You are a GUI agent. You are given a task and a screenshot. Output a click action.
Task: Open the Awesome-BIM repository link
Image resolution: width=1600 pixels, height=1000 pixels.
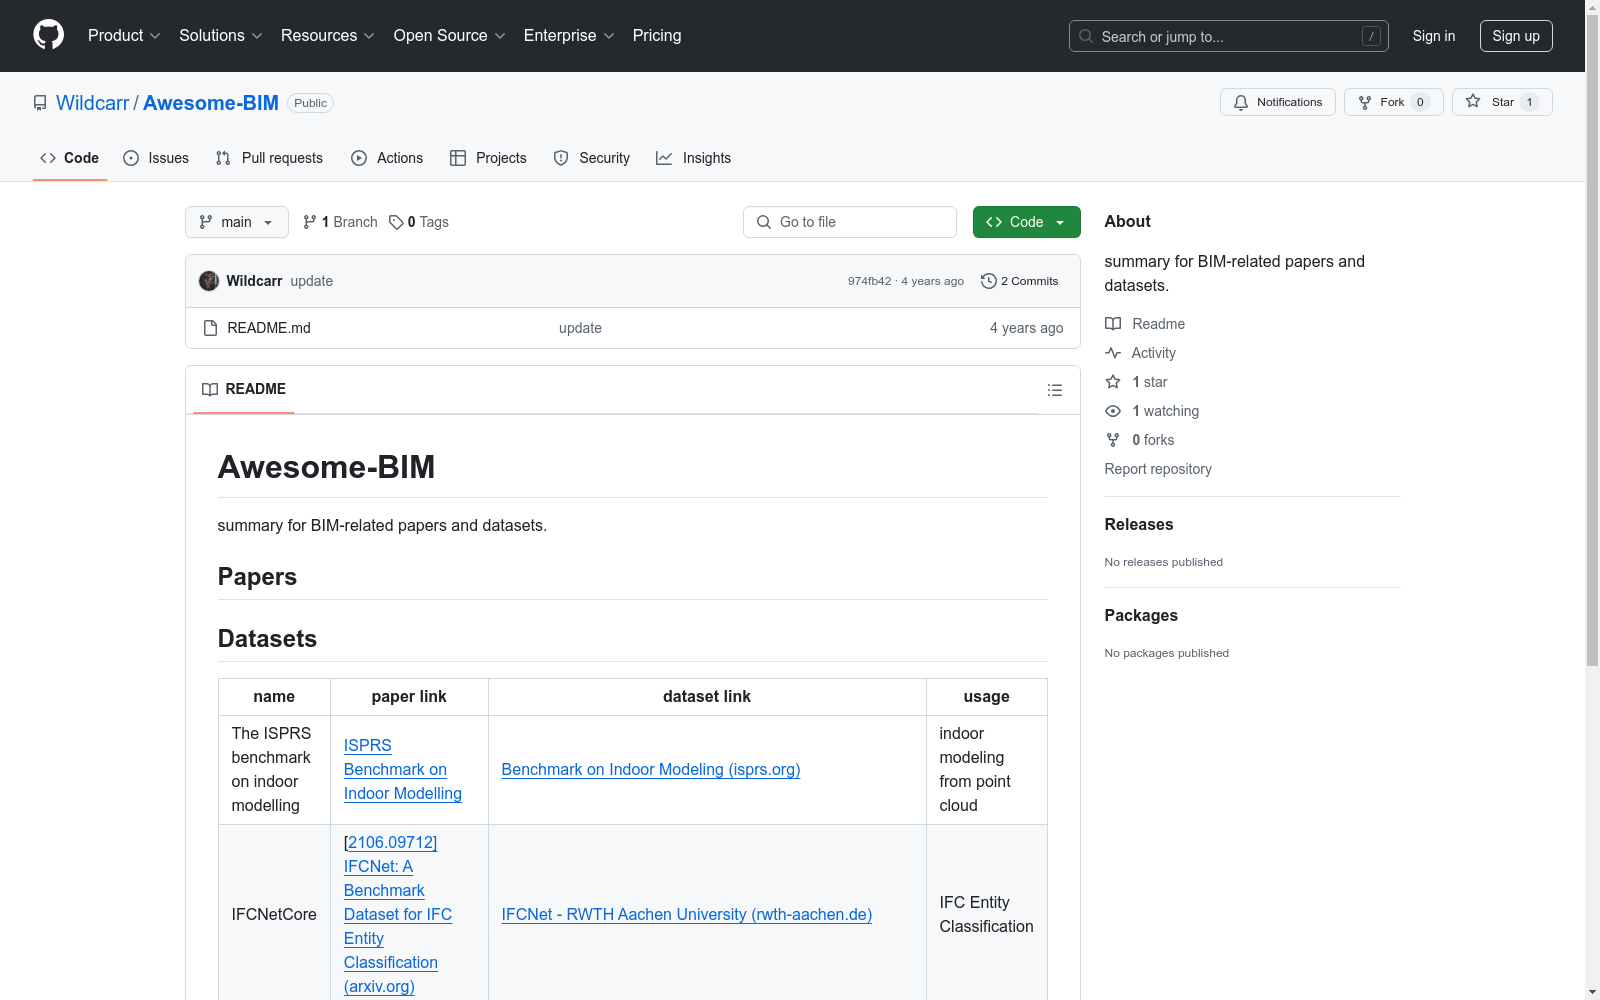211,103
